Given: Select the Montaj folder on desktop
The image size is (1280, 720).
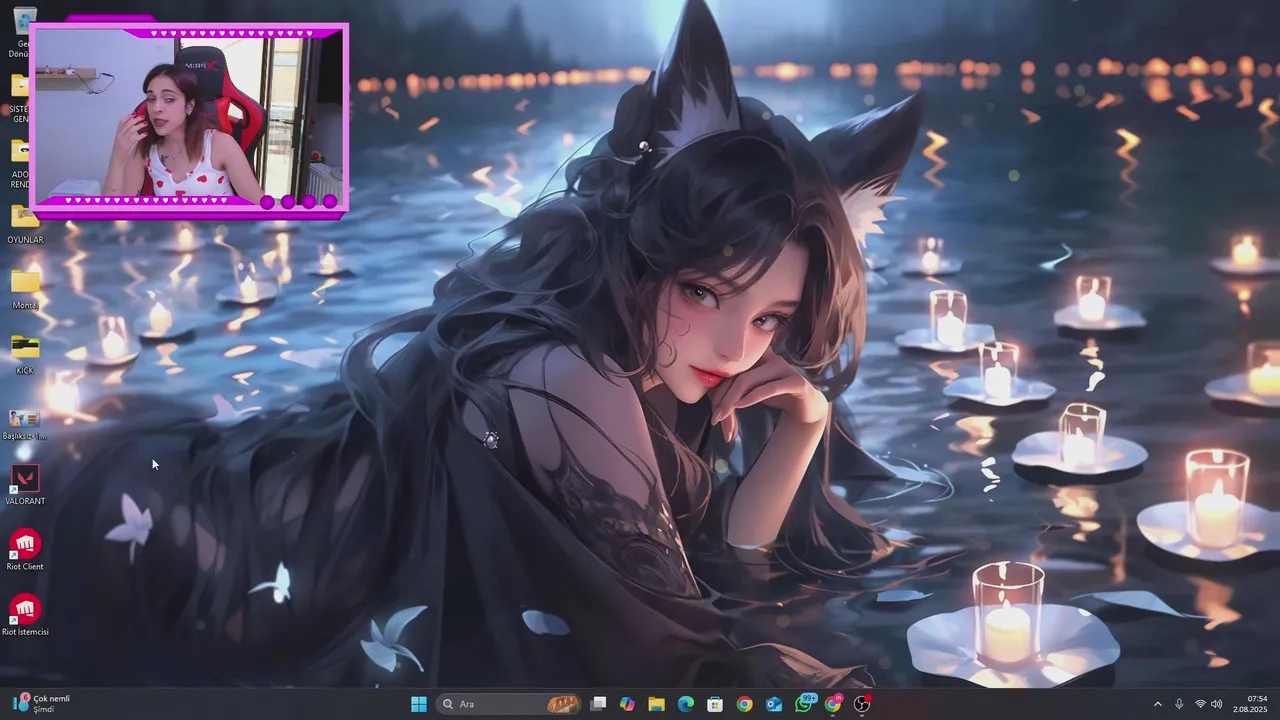Looking at the screenshot, I should pyautogui.click(x=25, y=287).
